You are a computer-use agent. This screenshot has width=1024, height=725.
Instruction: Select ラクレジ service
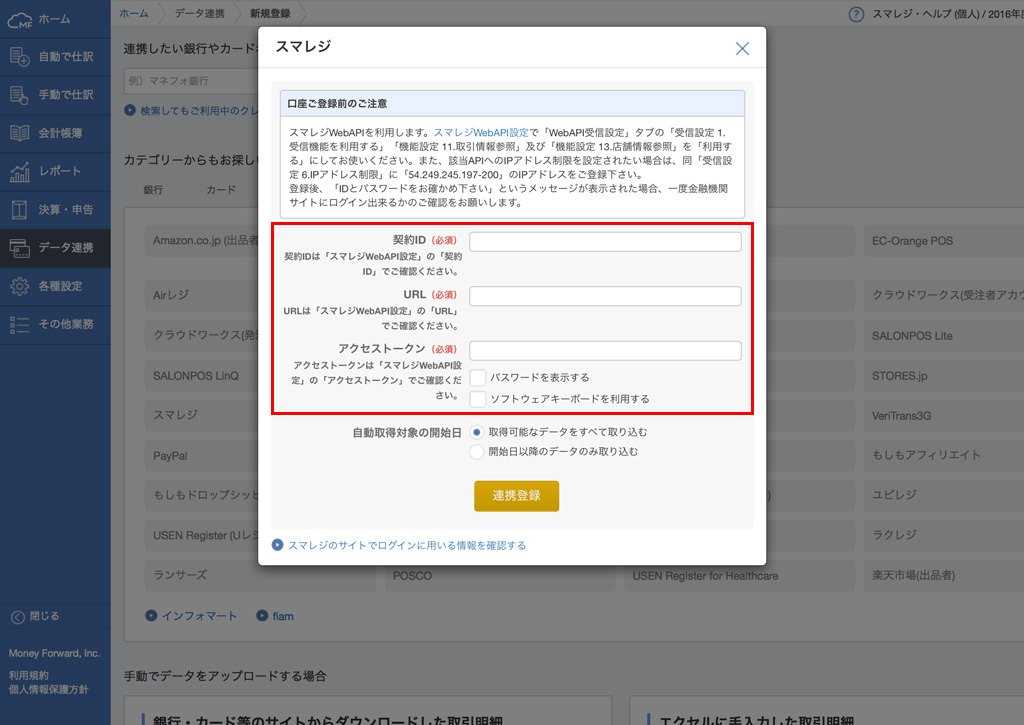pos(944,535)
